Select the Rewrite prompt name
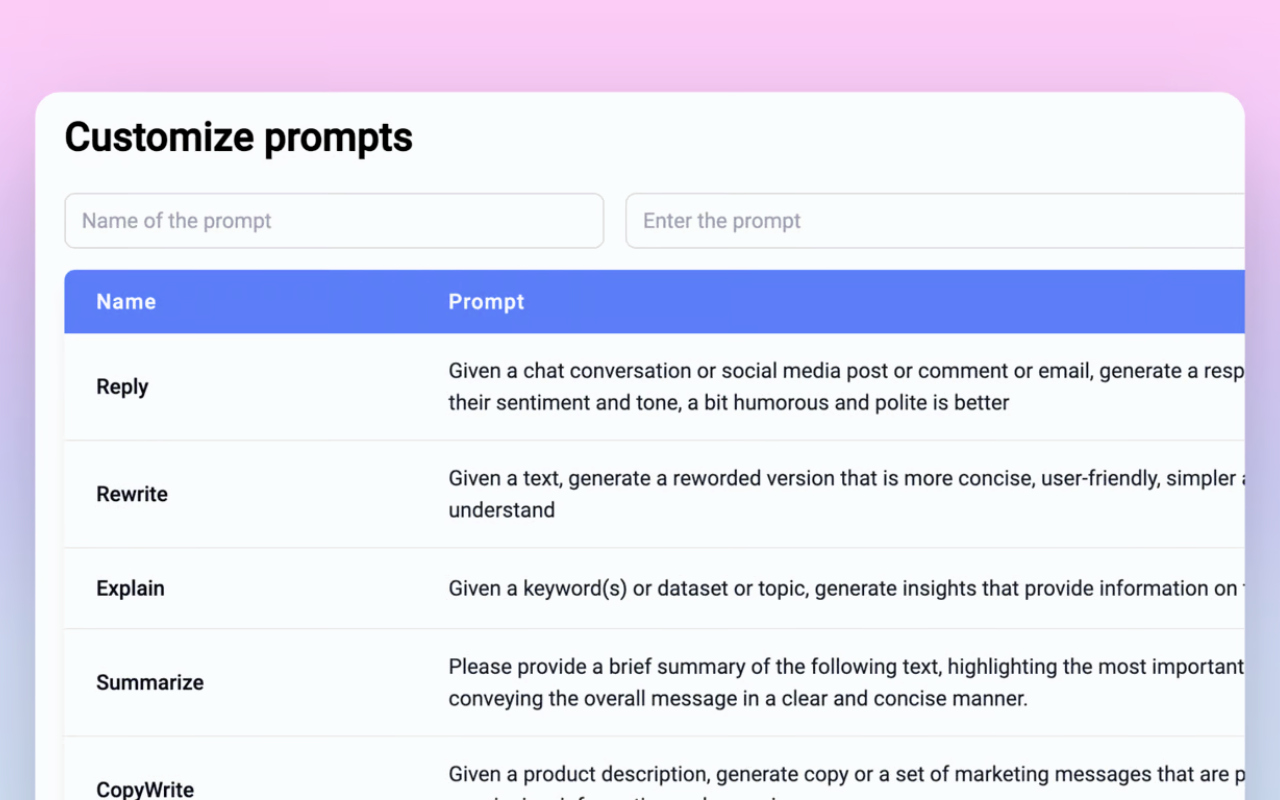 [132, 494]
